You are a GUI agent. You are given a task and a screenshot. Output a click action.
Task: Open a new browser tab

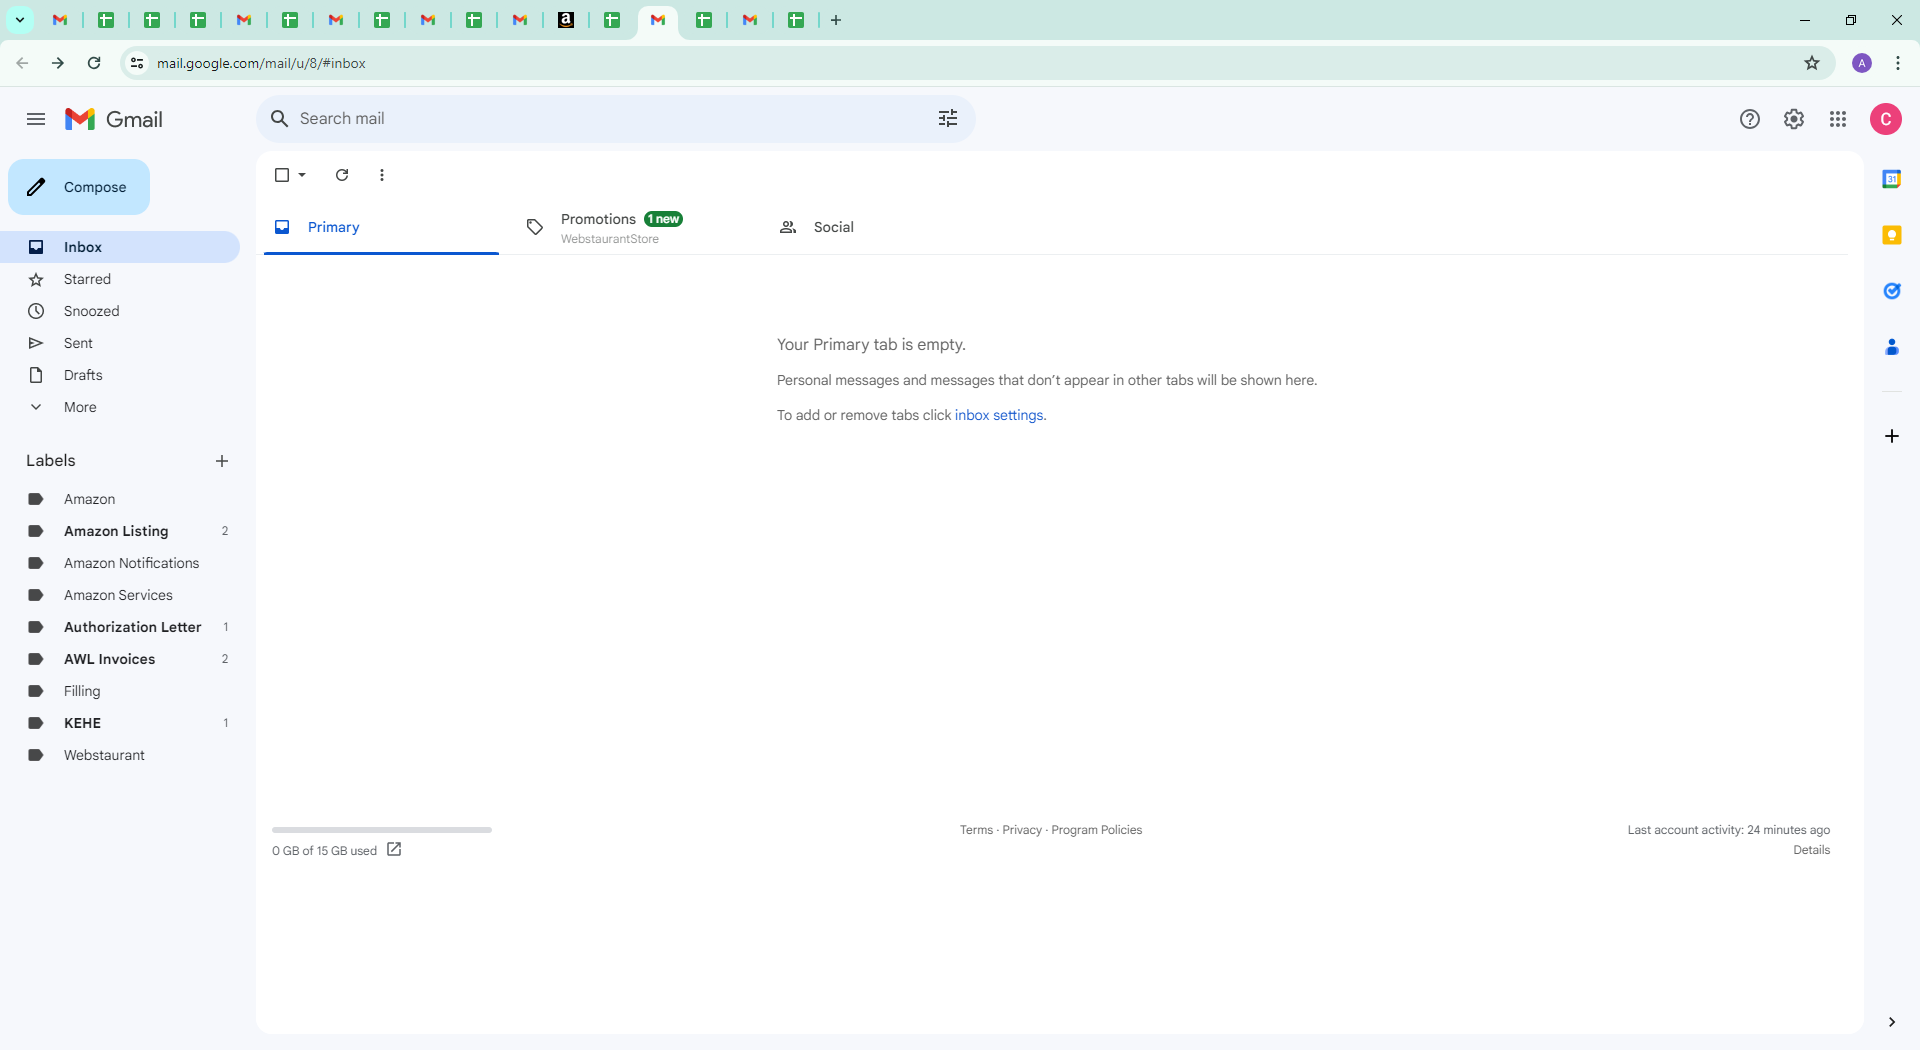[x=836, y=20]
